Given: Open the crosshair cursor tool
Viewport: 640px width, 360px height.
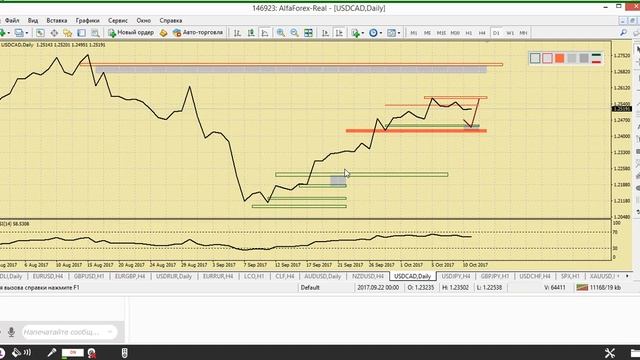Looking at the screenshot, I should point(54,33).
